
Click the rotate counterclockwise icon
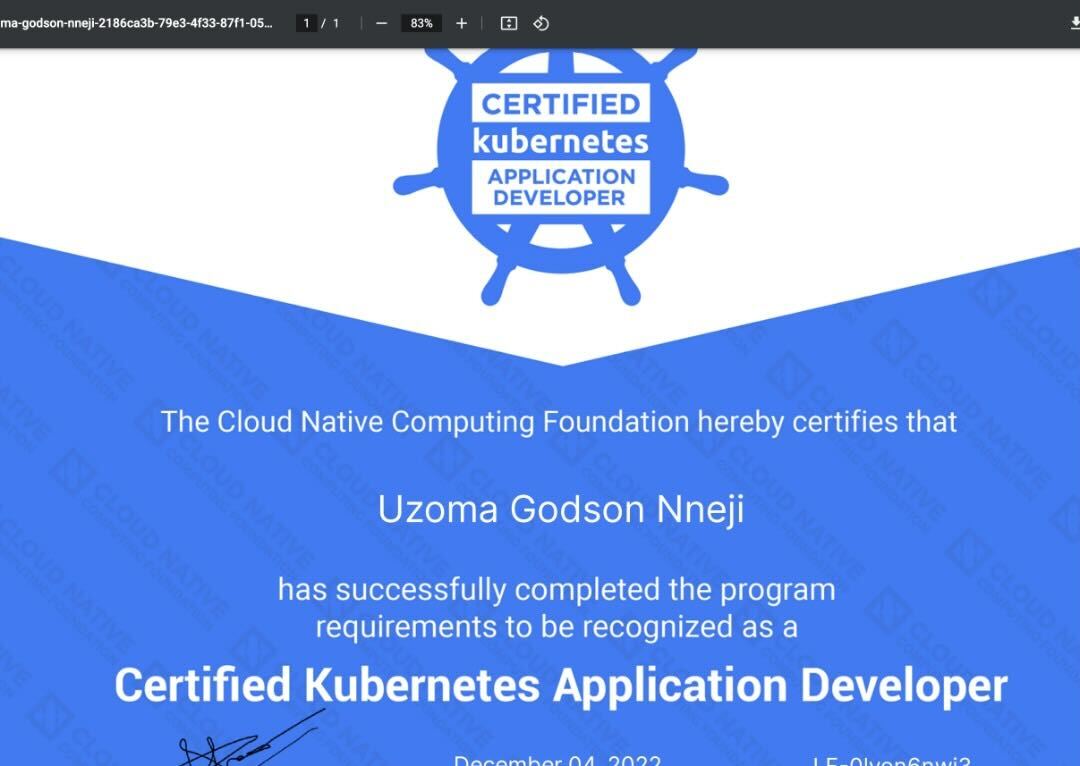541,23
